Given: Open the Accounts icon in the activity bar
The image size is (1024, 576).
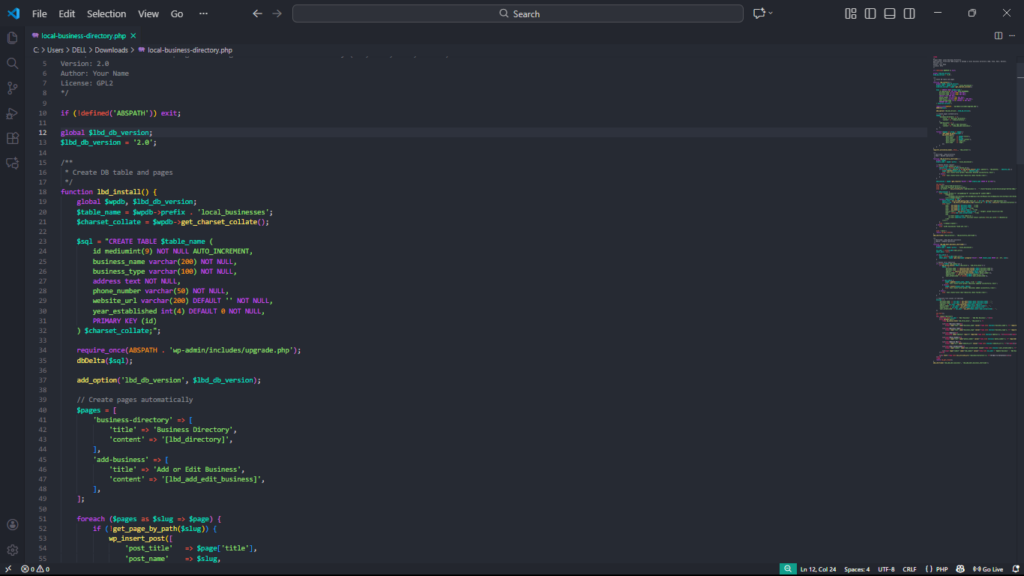Looking at the screenshot, I should [x=13, y=524].
